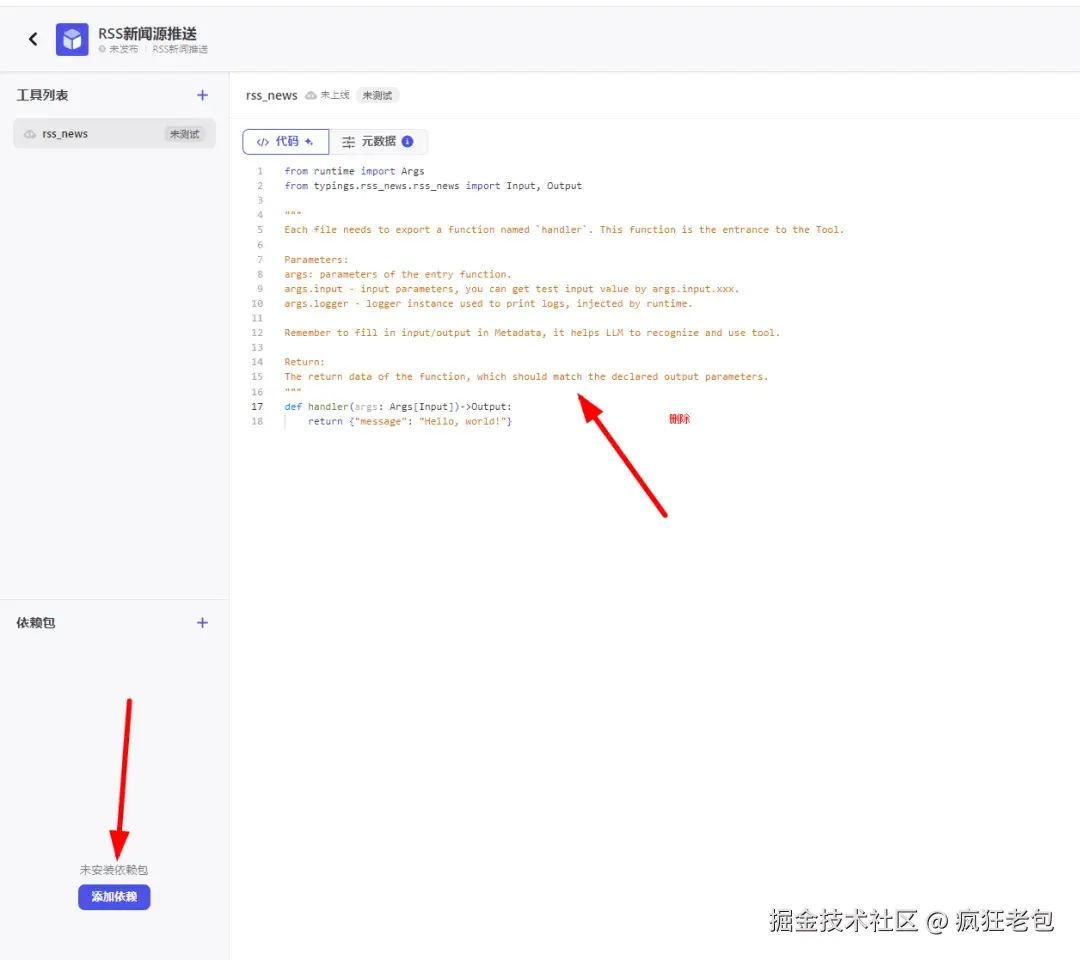The width and height of the screenshot is (1080, 960).
Task: Click the 'Remember to fill in input/output' line
Action: pyautogui.click(x=532, y=333)
